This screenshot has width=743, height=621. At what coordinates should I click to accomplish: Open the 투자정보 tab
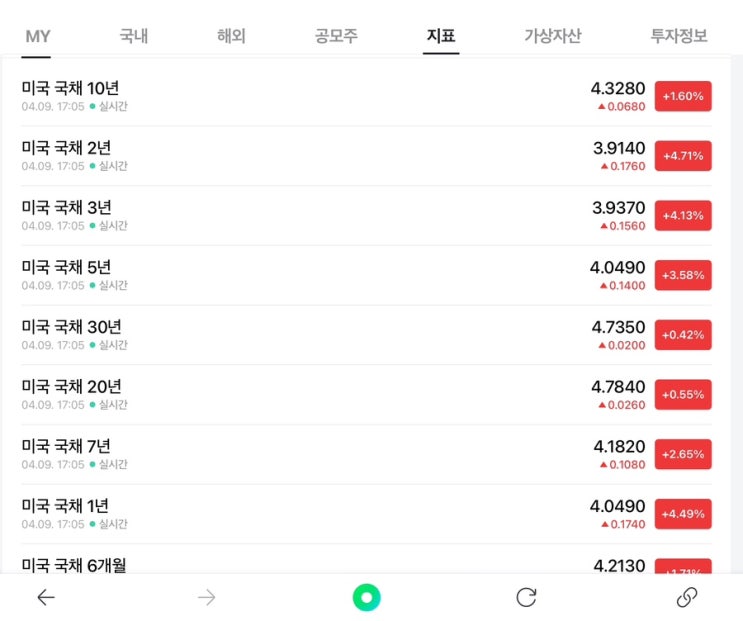click(x=678, y=36)
